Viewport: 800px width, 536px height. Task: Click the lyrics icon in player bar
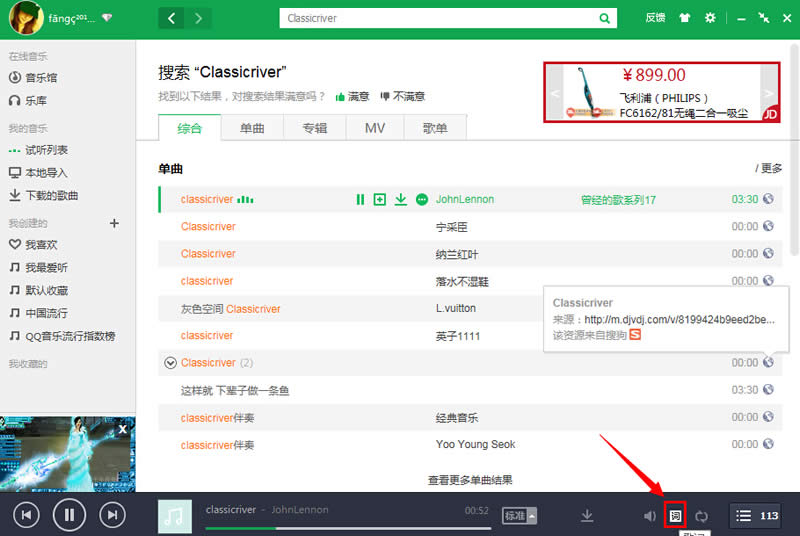(x=675, y=516)
